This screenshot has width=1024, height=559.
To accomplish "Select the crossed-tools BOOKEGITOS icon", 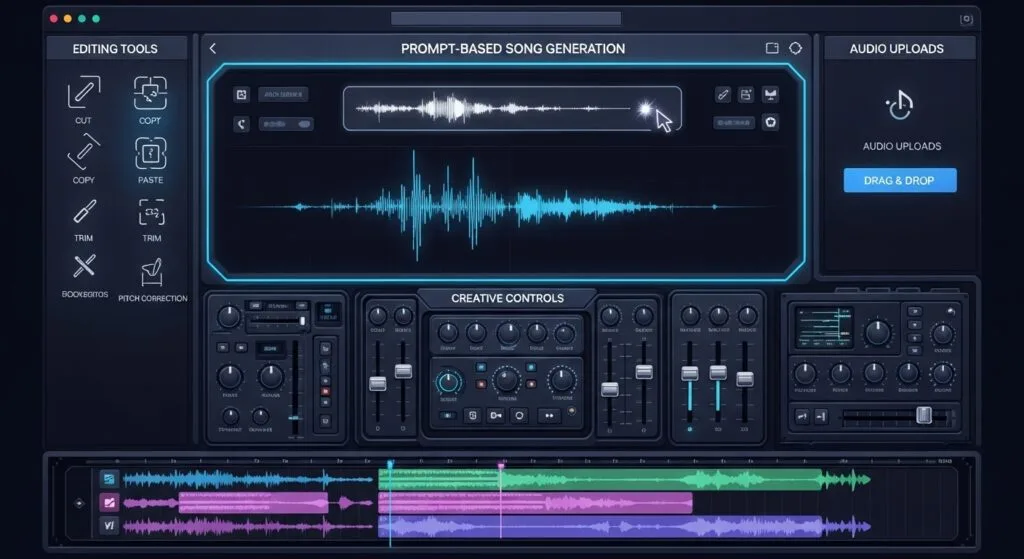I will [84, 266].
